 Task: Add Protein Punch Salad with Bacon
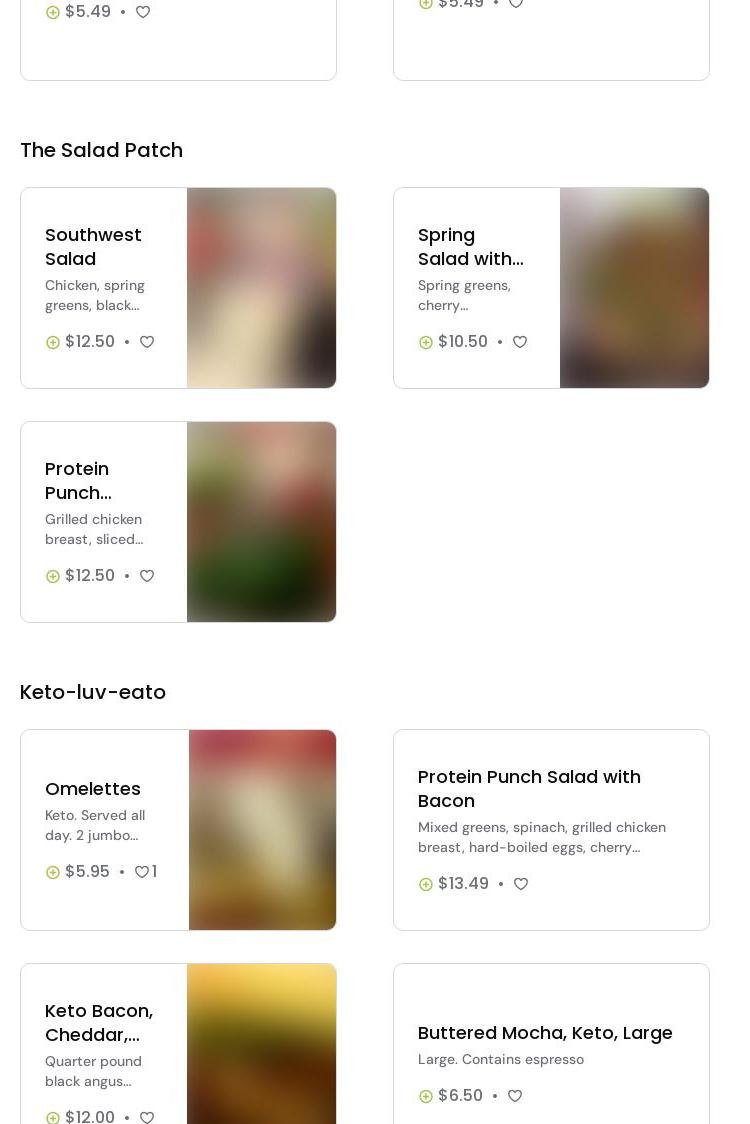pyautogui.click(x=425, y=884)
